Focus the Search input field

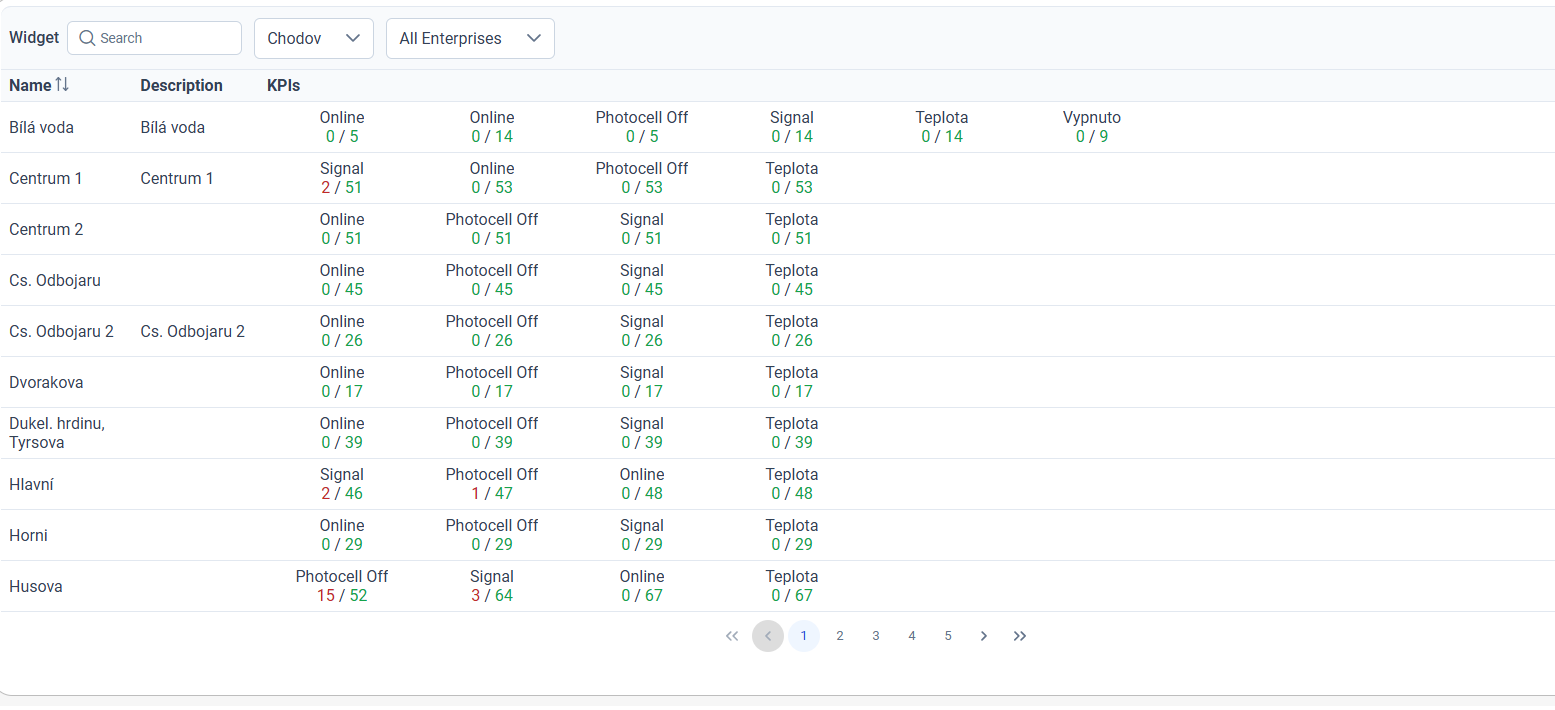[154, 38]
